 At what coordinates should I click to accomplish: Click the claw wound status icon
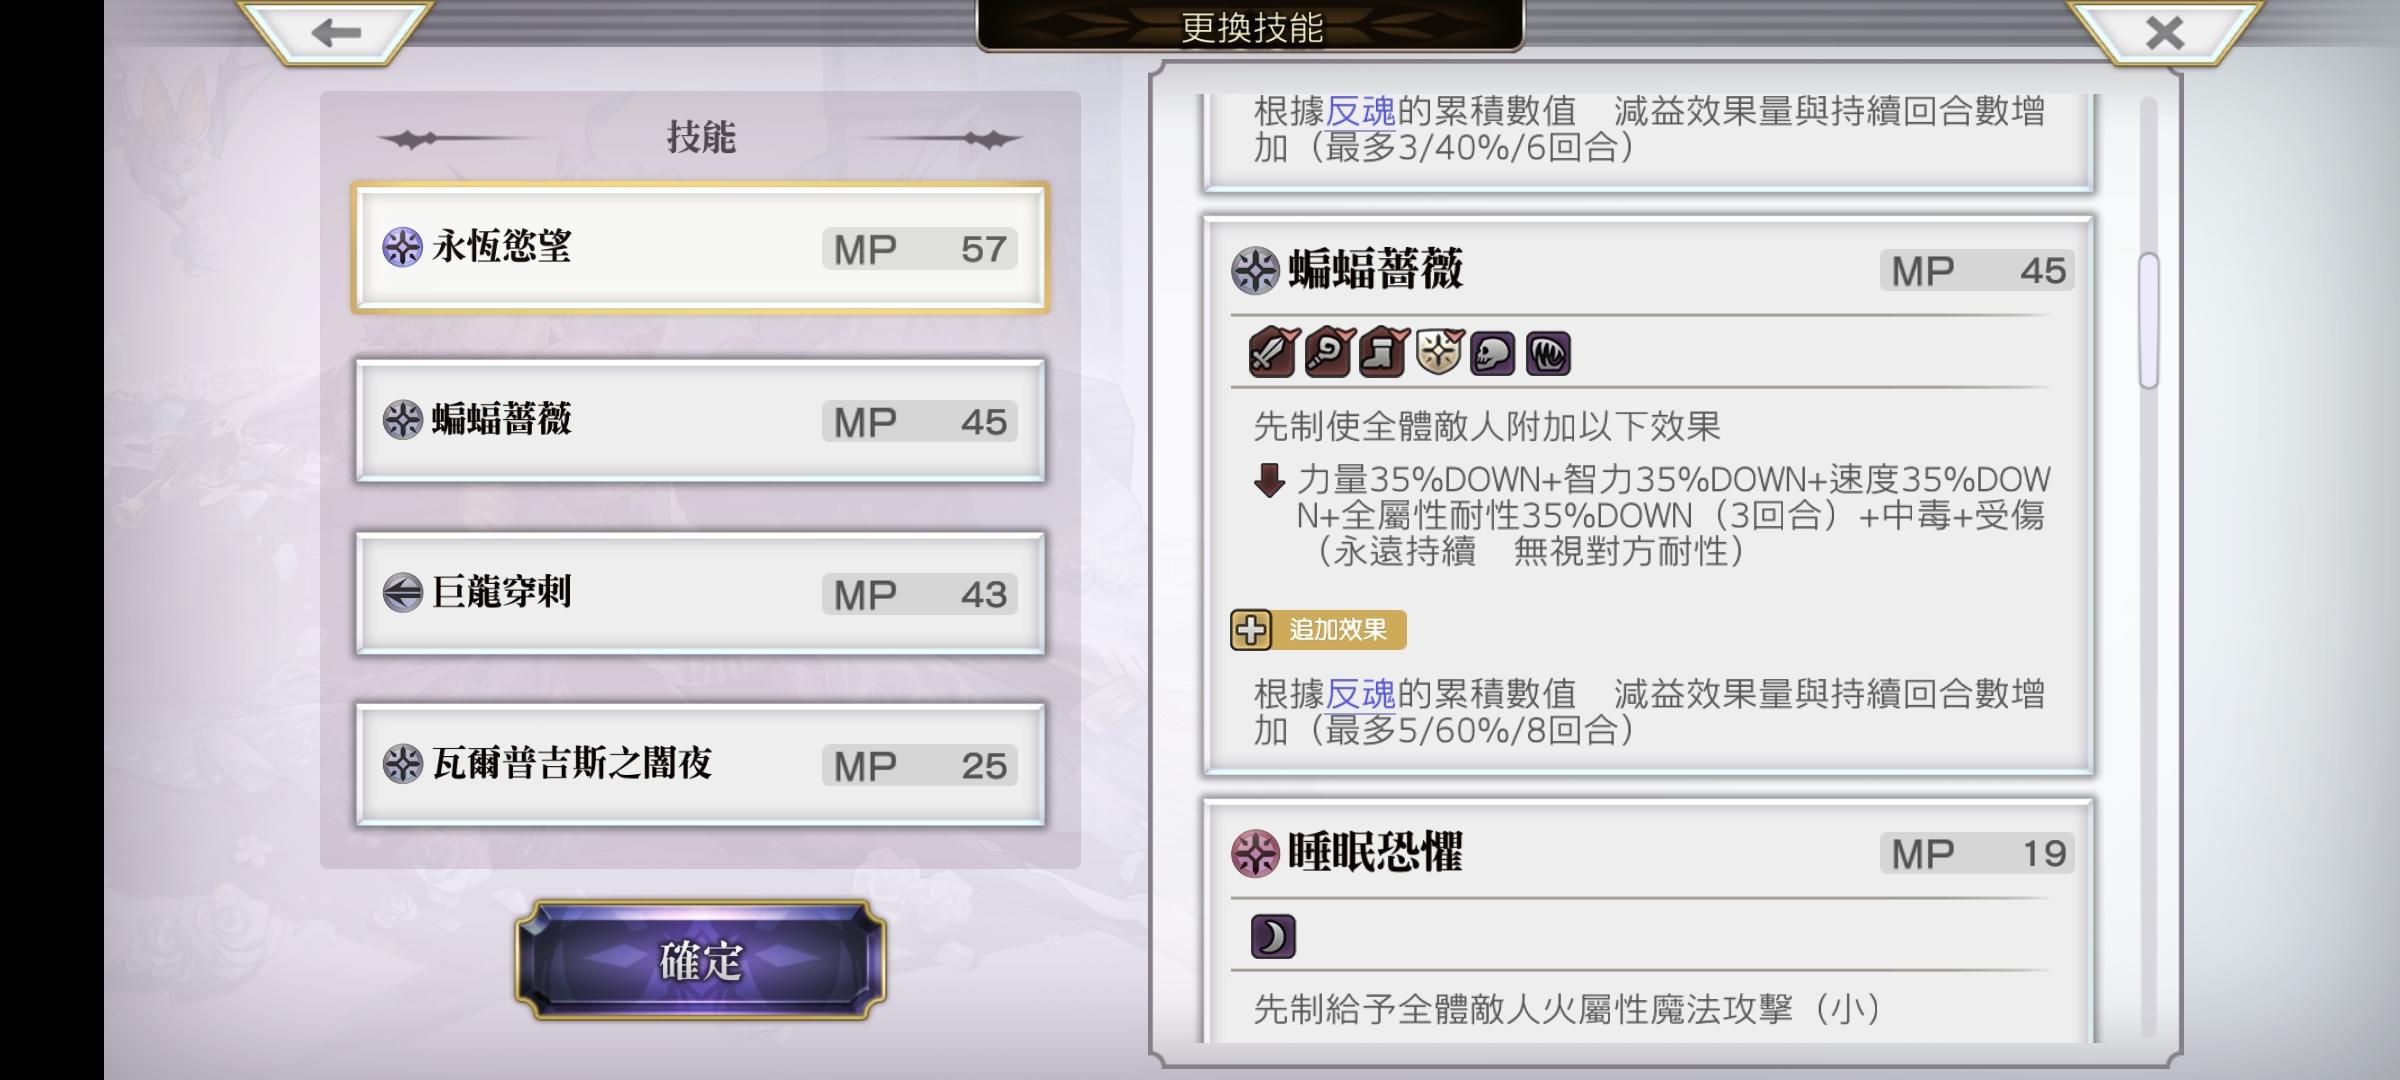pyautogui.click(x=1548, y=353)
